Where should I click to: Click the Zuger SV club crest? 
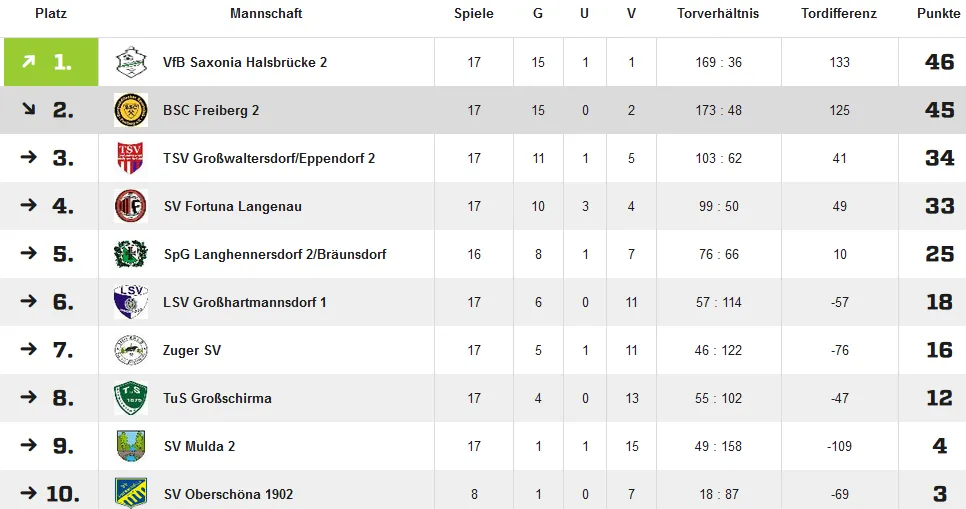pos(131,350)
